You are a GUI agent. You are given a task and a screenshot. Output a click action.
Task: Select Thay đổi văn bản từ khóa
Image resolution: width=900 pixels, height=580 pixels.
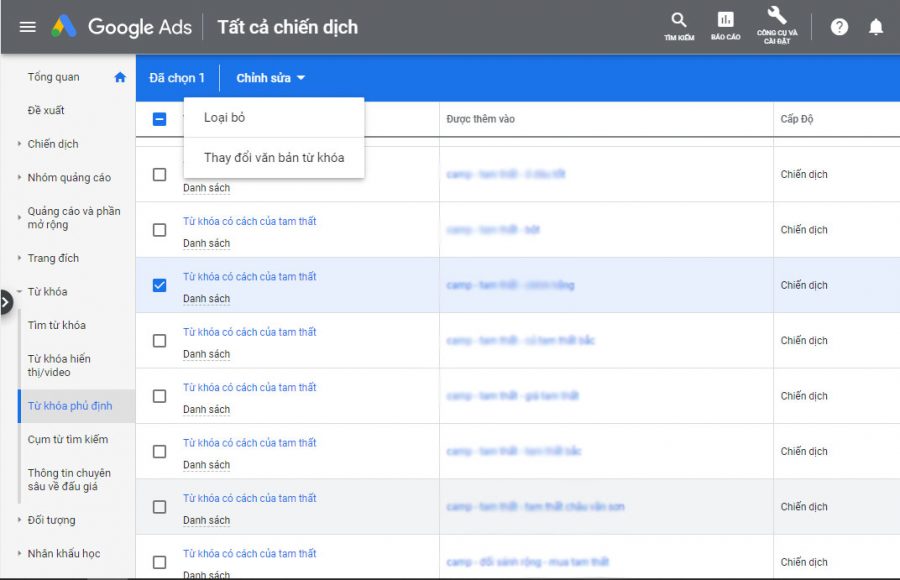pos(273,158)
